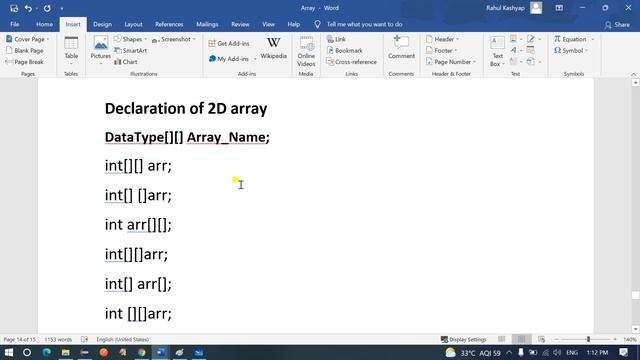The image size is (640, 360).
Task: Open Ribbon Display Options
Action: pyautogui.click(x=559, y=8)
